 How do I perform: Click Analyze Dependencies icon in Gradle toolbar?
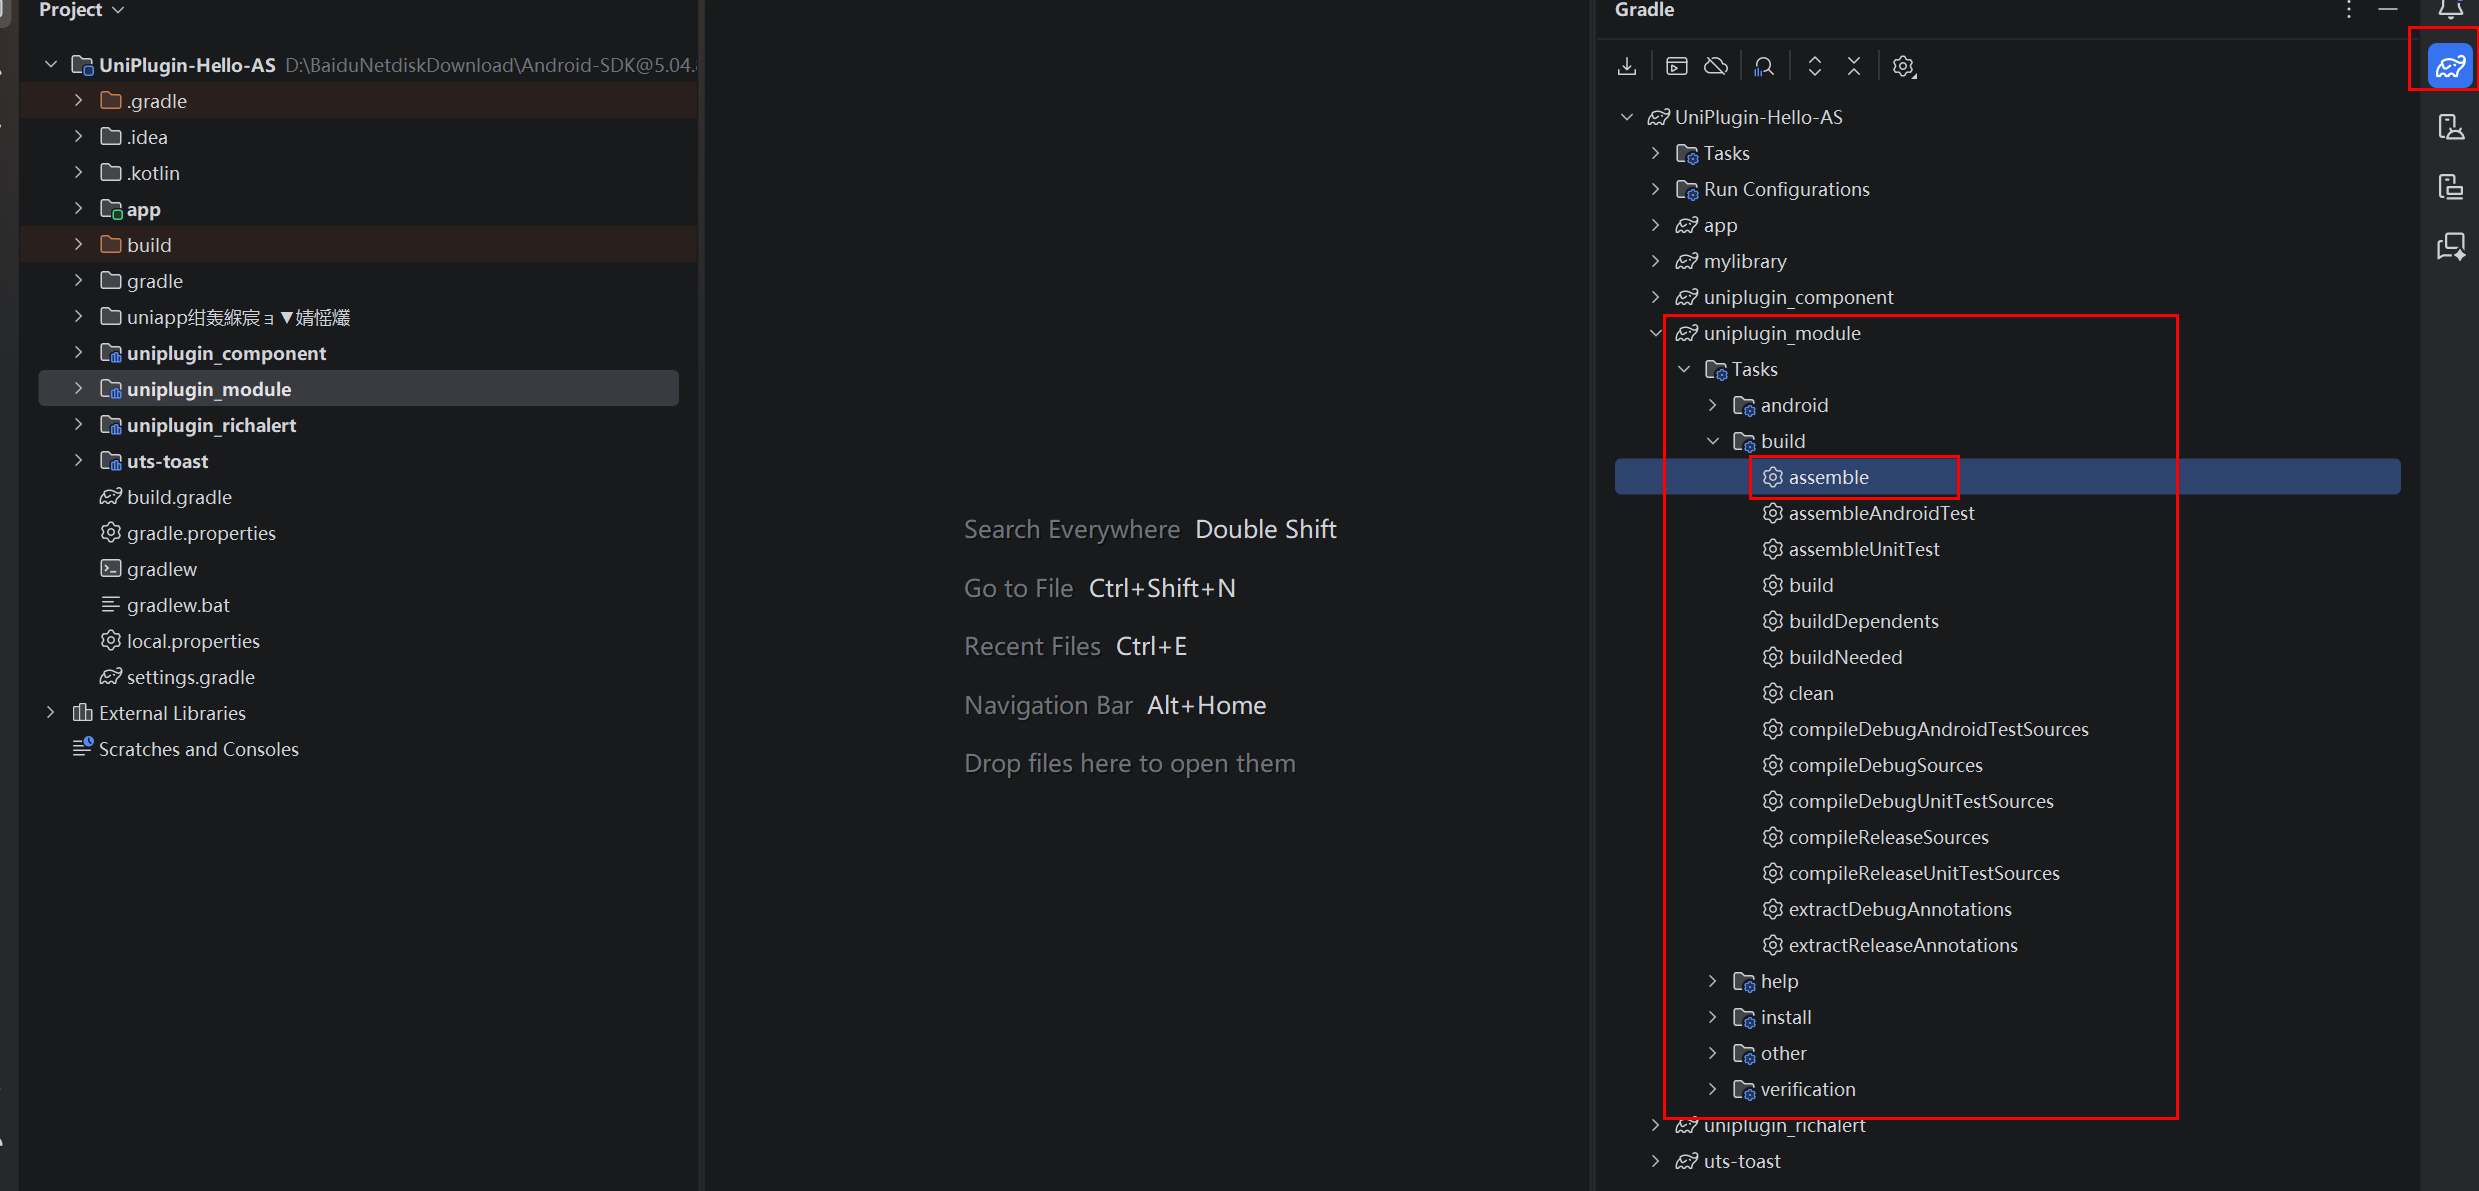pos(1764,66)
